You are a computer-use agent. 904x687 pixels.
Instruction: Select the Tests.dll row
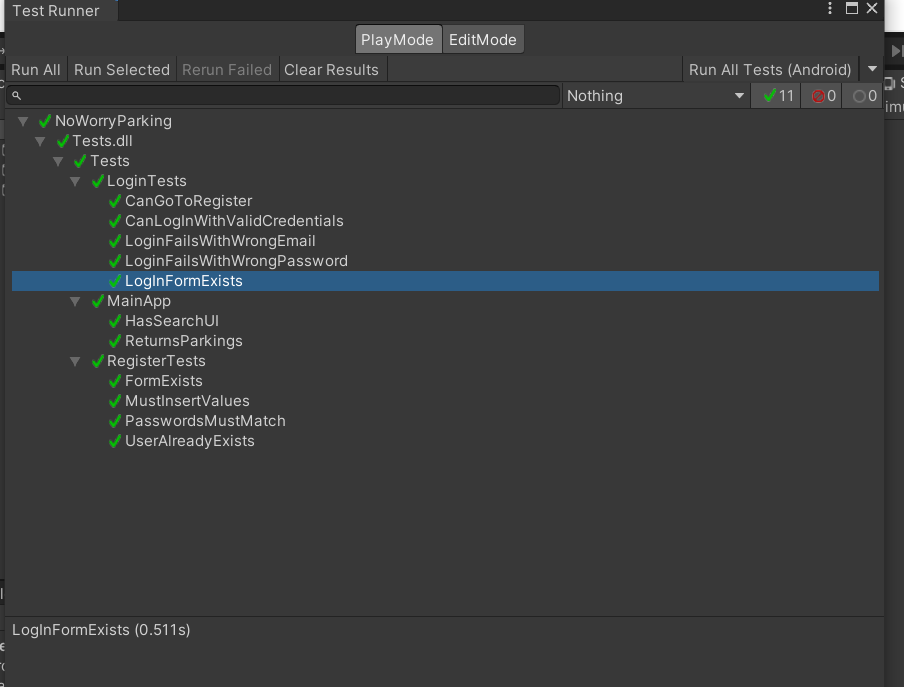[445, 141]
